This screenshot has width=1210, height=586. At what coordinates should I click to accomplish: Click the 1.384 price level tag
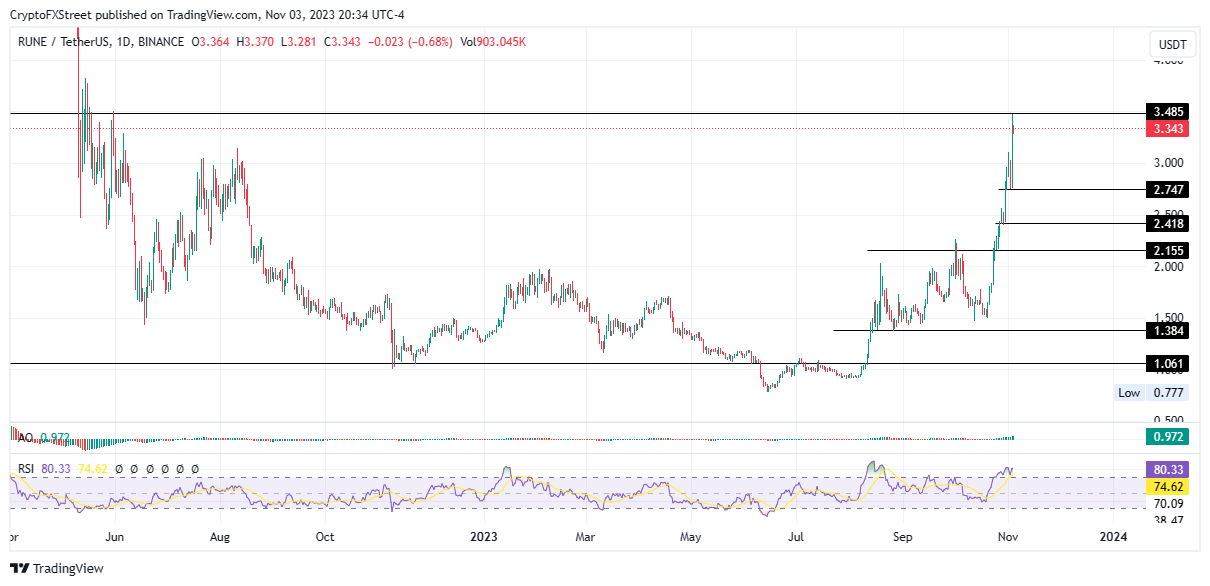pyautogui.click(x=1169, y=330)
